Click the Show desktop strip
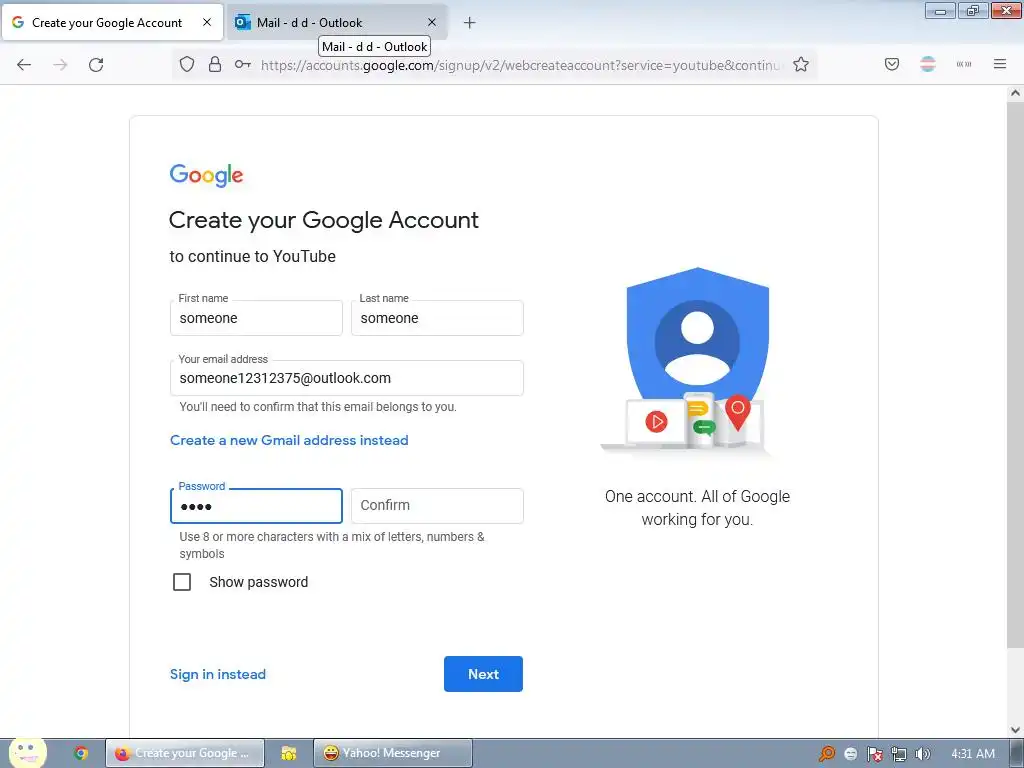Viewport: 1024px width, 768px height. point(1017,753)
